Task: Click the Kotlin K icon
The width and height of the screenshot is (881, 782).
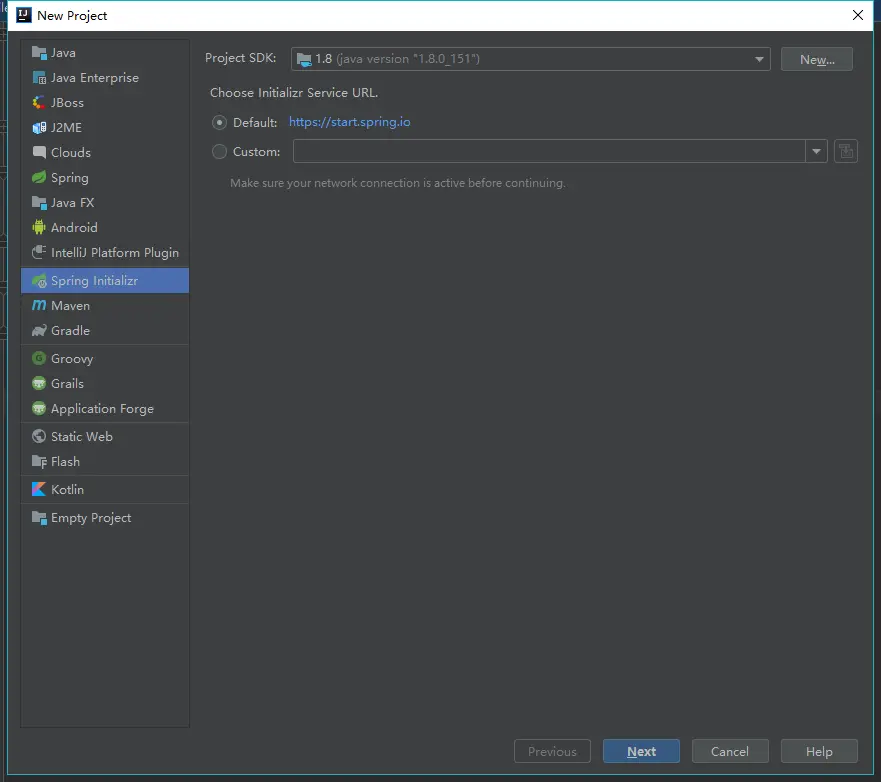Action: pyautogui.click(x=39, y=489)
